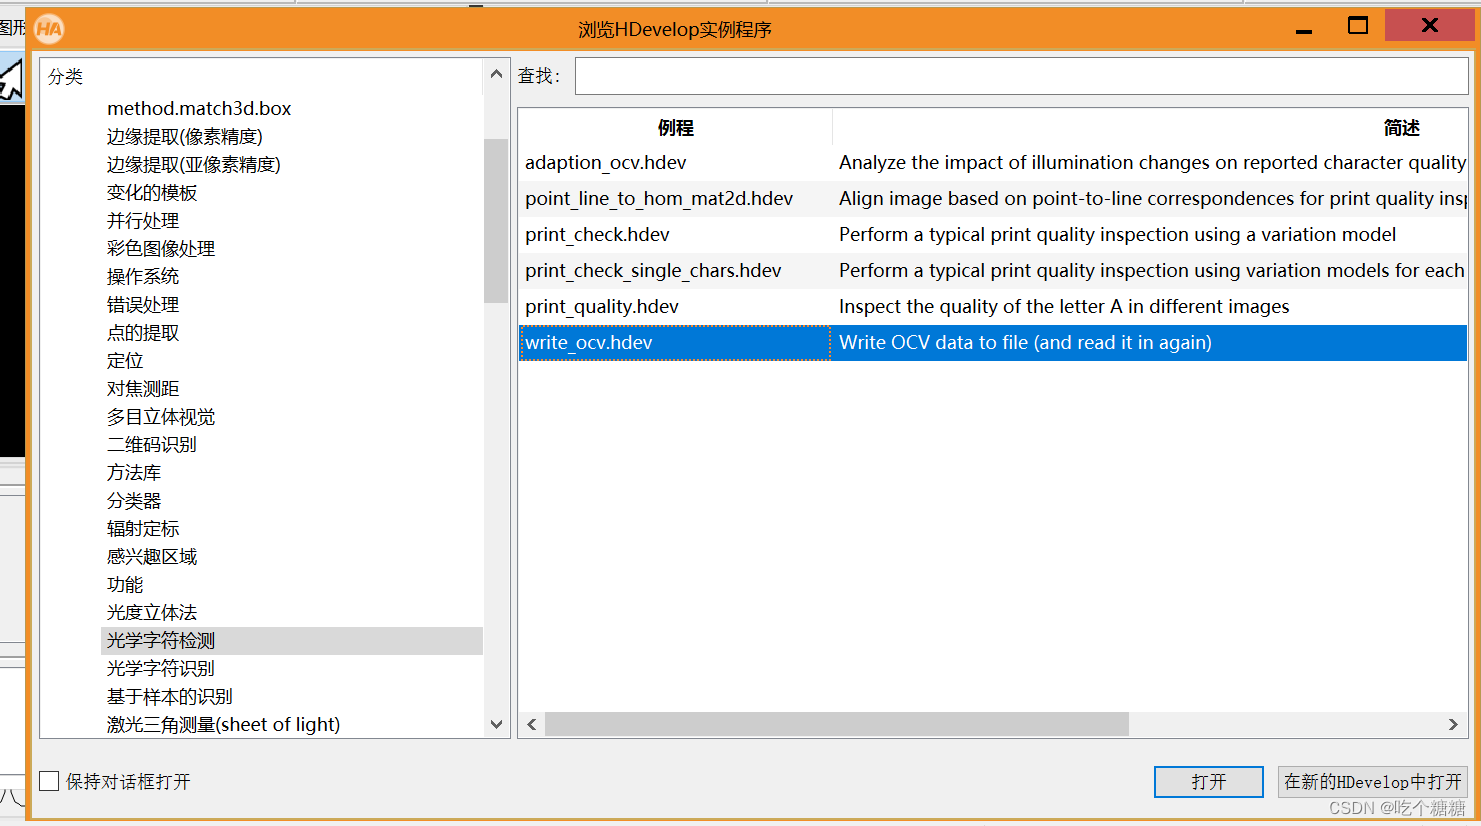
Task: Click the category list vertical scrollbar thumb
Action: [x=496, y=220]
